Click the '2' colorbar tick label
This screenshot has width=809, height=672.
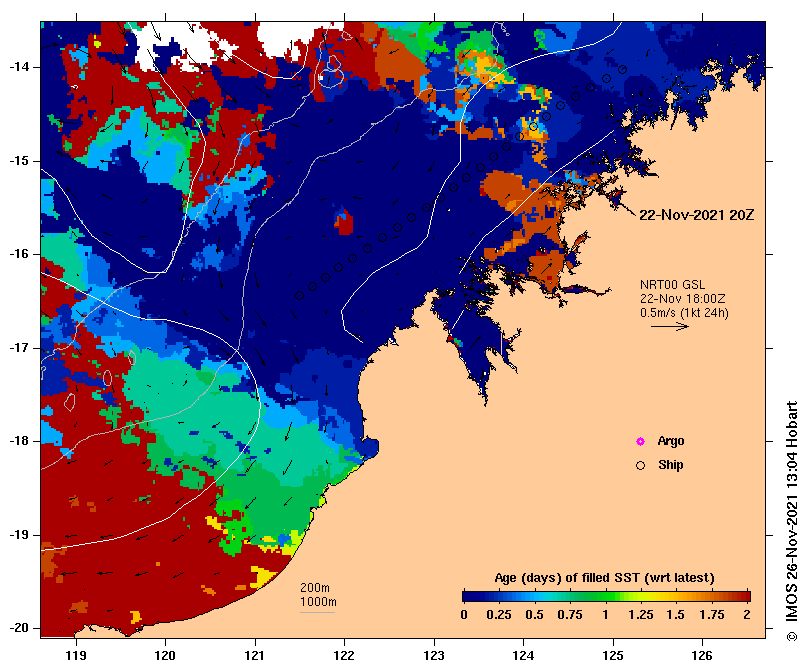pos(747,615)
